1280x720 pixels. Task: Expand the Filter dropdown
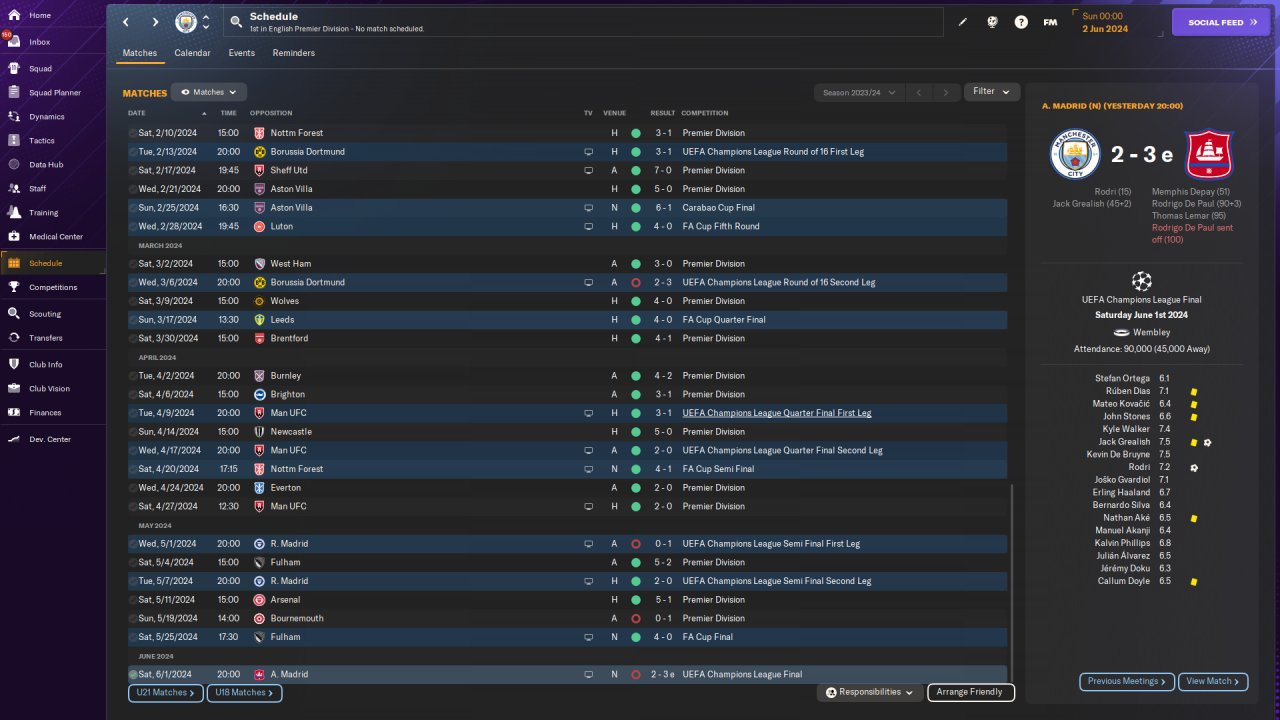click(992, 91)
